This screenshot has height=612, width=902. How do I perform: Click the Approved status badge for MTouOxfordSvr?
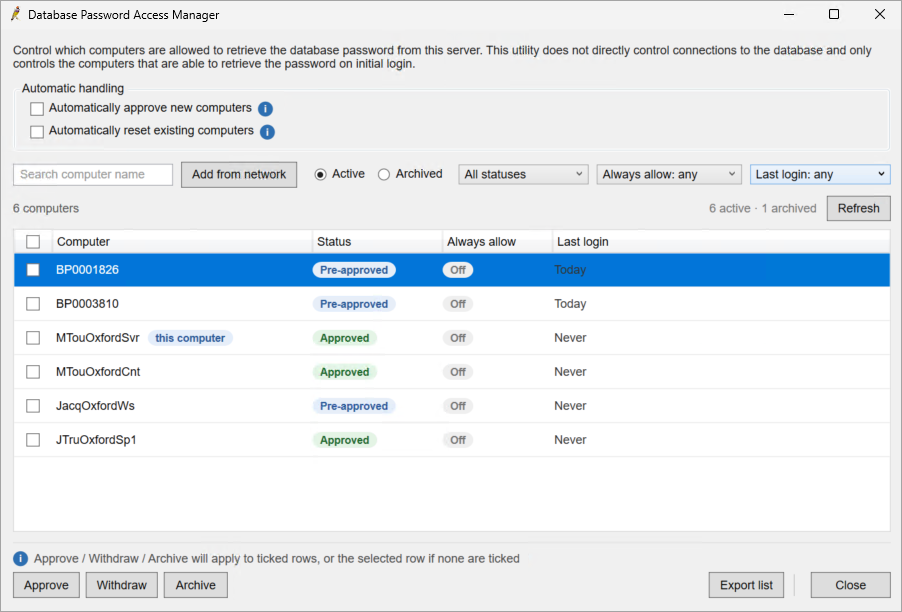point(345,338)
